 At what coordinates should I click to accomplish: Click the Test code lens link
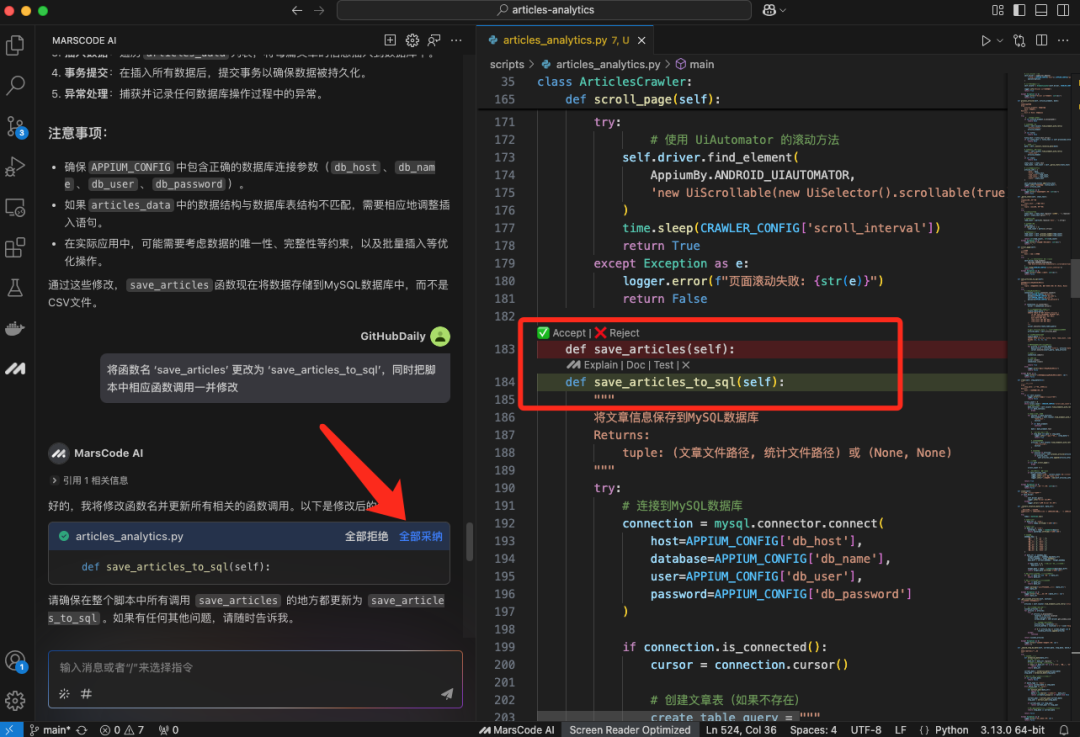pos(663,365)
